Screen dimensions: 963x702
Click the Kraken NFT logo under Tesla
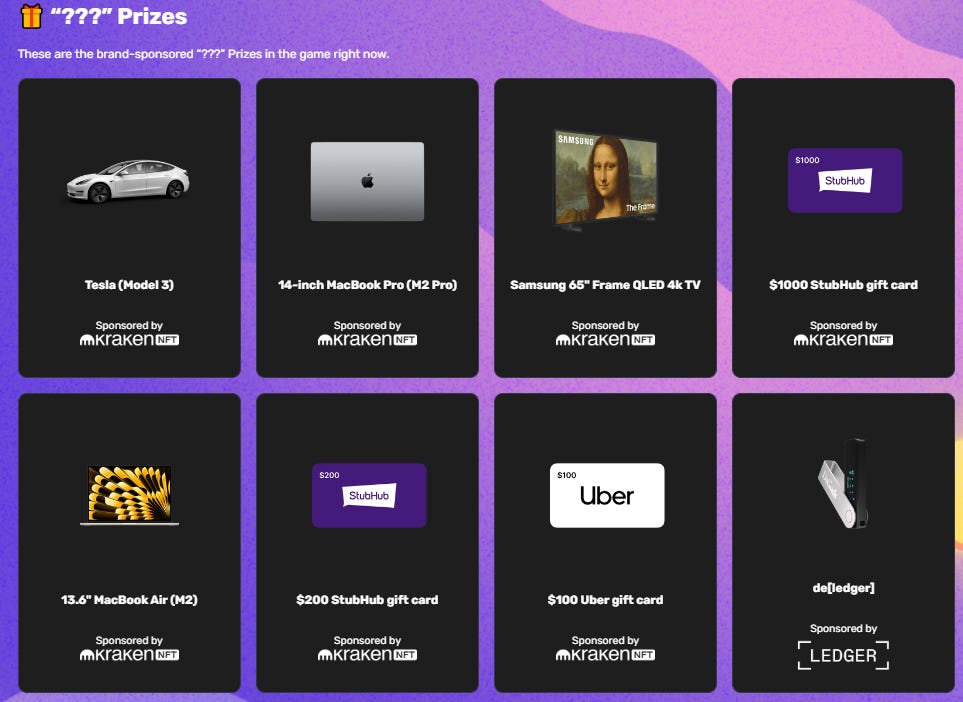(x=130, y=340)
